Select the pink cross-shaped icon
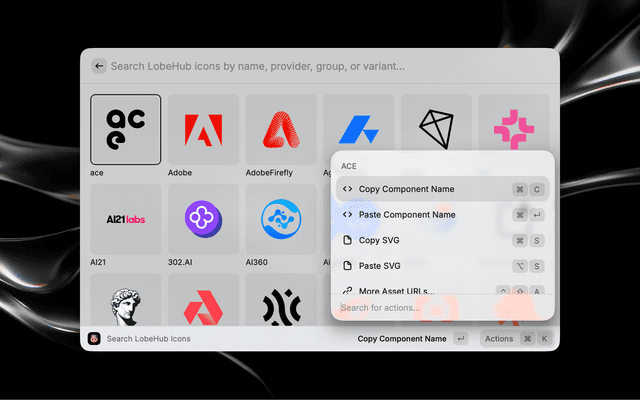The width and height of the screenshot is (640, 400). 513,128
